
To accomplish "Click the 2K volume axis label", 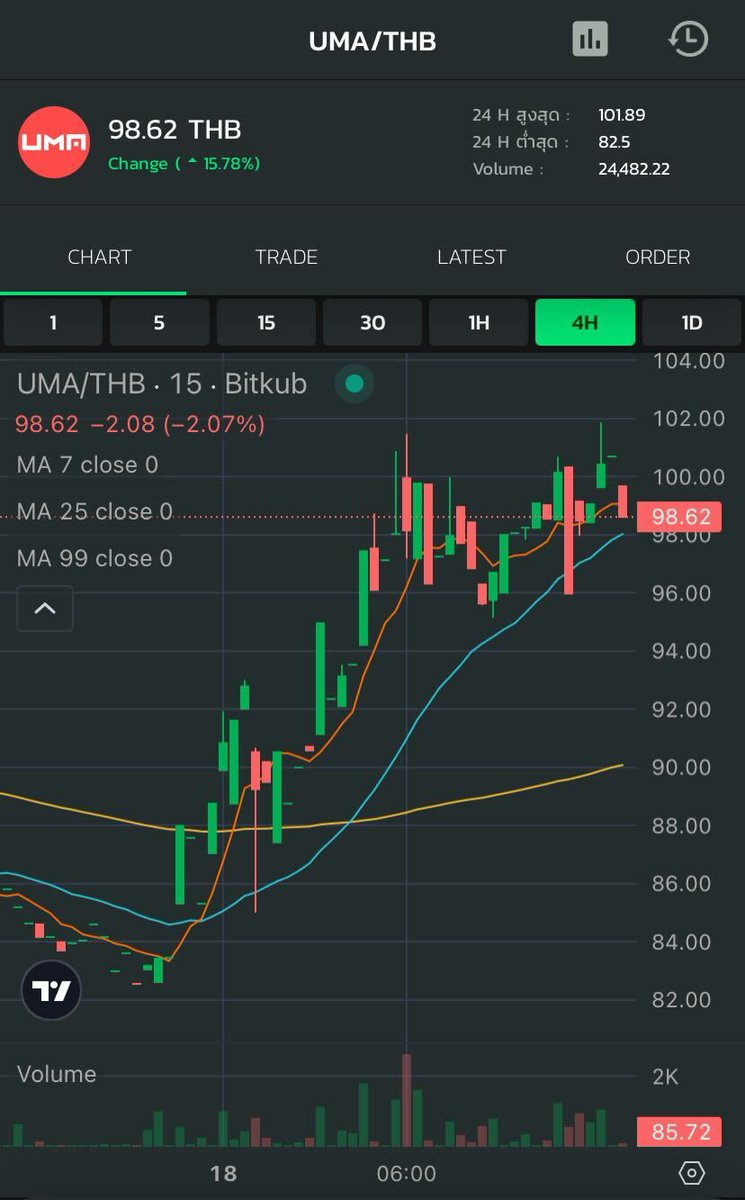I will coord(666,1076).
